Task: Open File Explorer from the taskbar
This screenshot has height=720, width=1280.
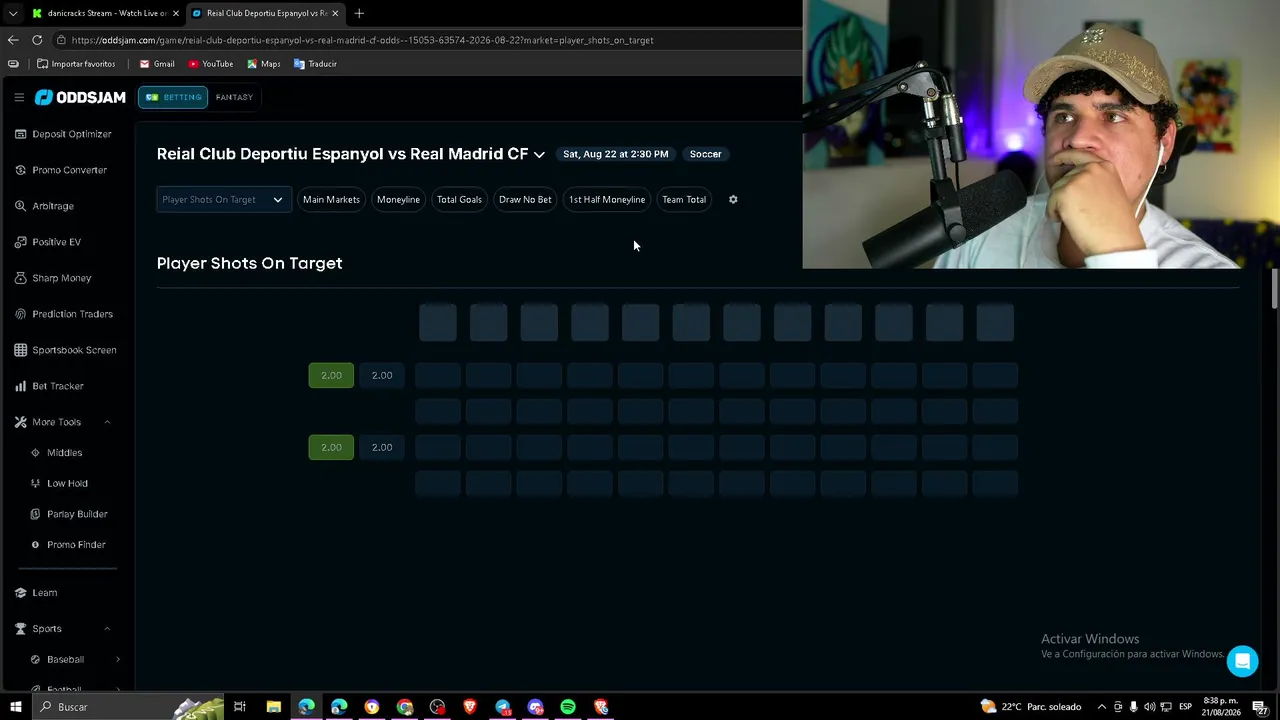Action: coord(273,707)
